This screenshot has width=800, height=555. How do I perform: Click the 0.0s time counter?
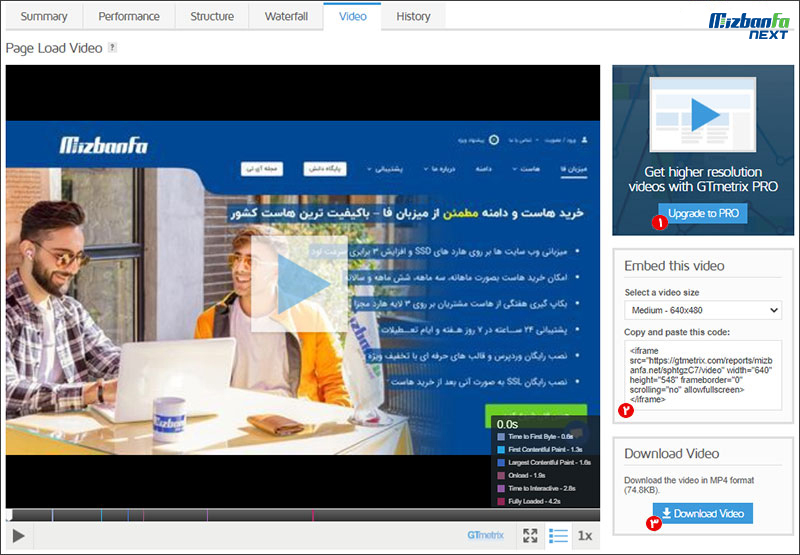tap(507, 424)
